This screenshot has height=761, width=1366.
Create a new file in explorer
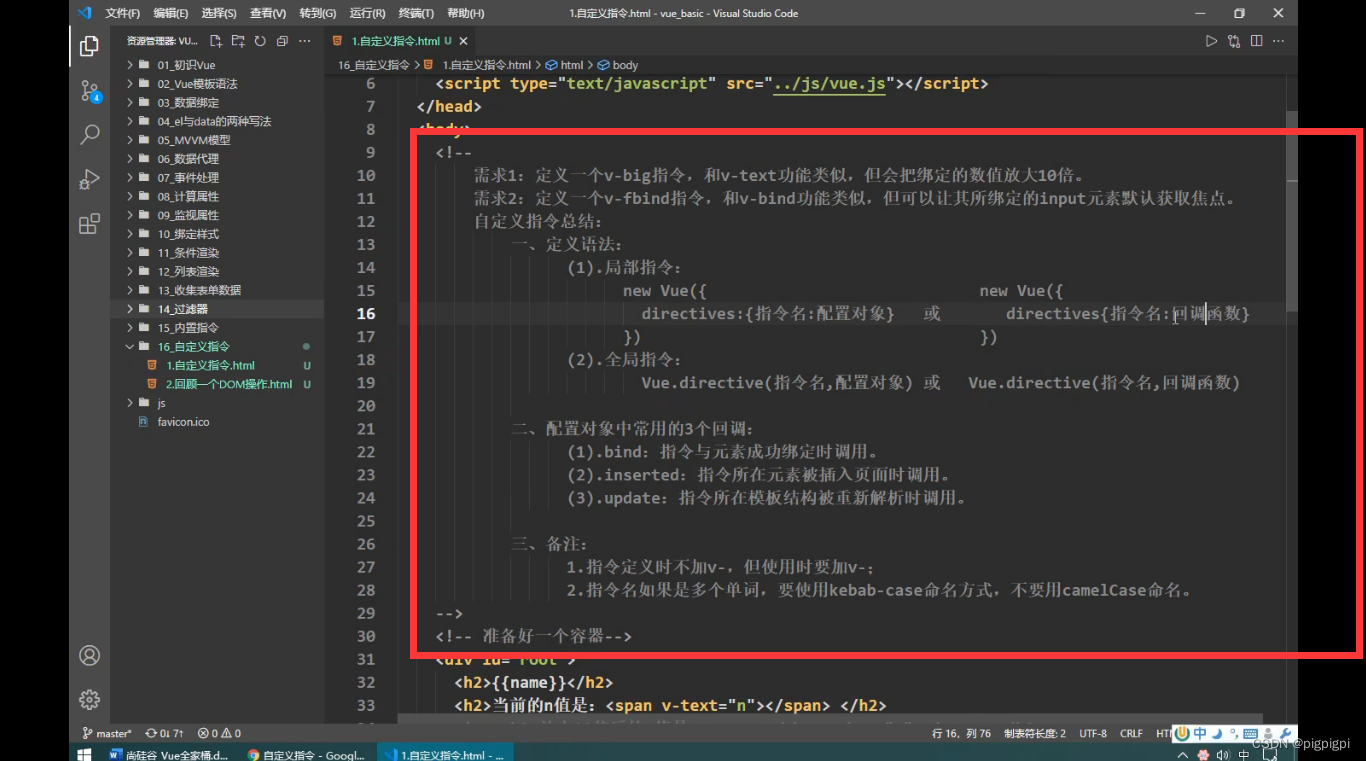[216, 41]
